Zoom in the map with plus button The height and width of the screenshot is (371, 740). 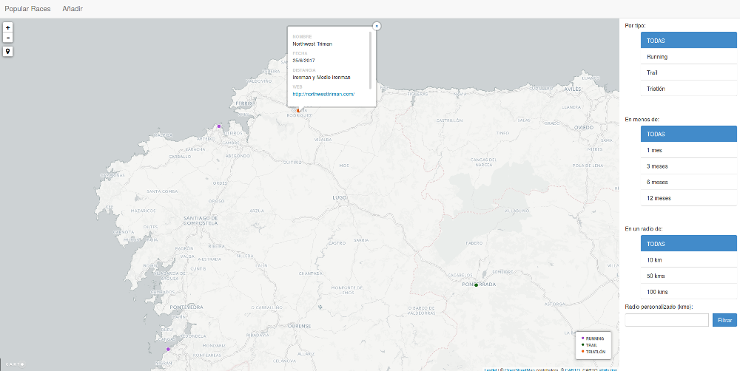[8, 28]
